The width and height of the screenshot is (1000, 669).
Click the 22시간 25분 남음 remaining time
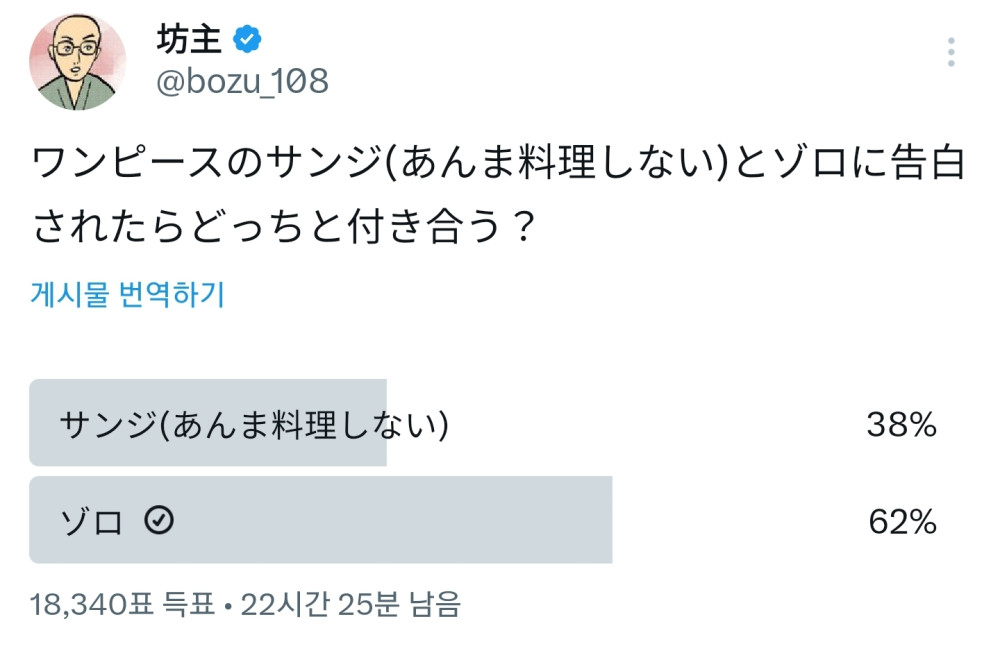pos(350,604)
